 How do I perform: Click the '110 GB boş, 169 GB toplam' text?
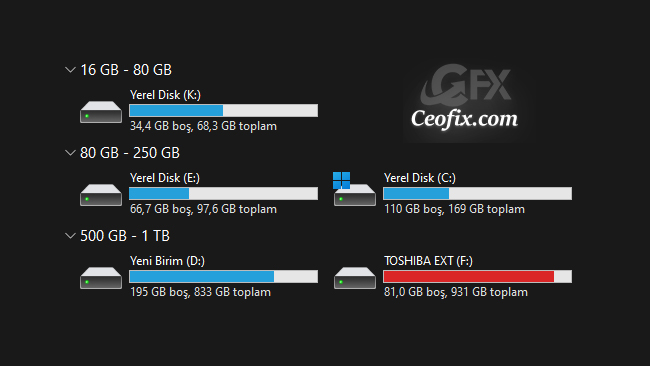[x=454, y=209]
